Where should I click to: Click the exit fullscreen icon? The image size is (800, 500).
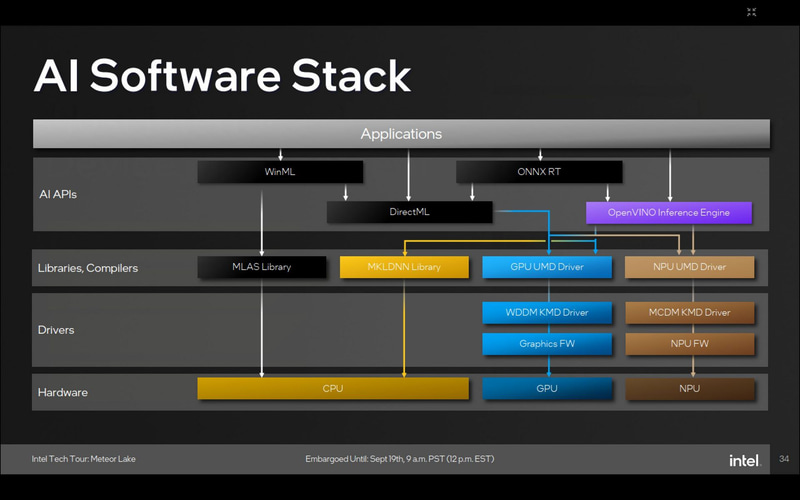pyautogui.click(x=751, y=12)
